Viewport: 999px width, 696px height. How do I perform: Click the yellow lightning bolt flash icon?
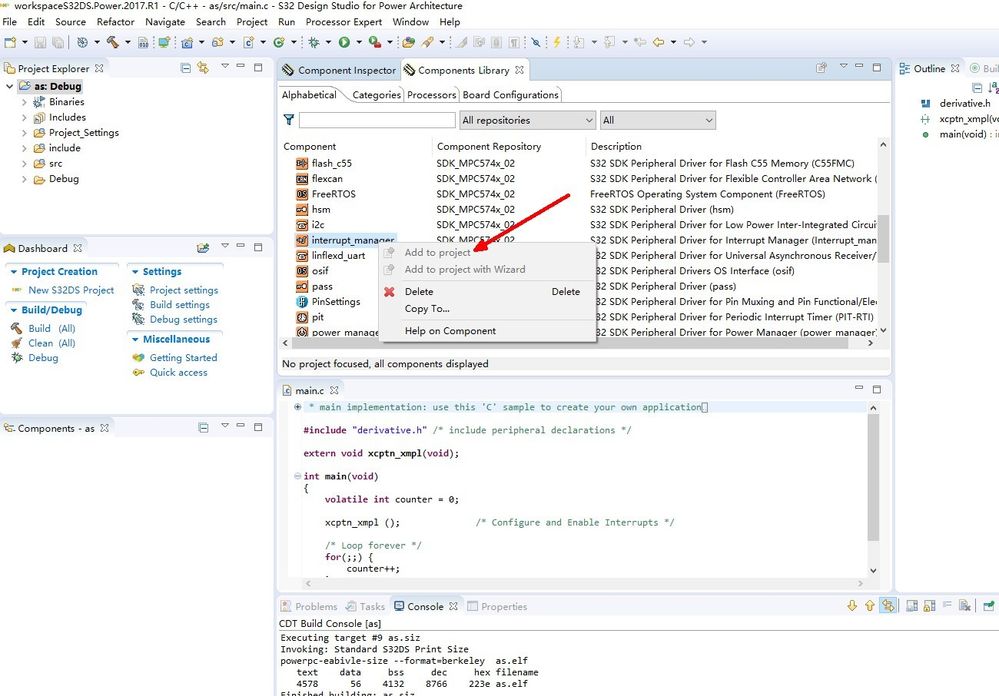coord(556,42)
